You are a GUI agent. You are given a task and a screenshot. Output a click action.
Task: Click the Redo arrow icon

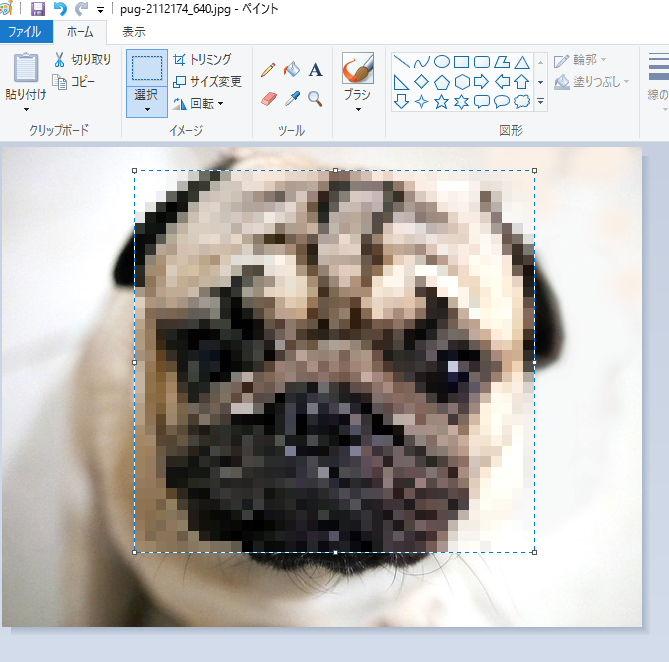(x=81, y=9)
